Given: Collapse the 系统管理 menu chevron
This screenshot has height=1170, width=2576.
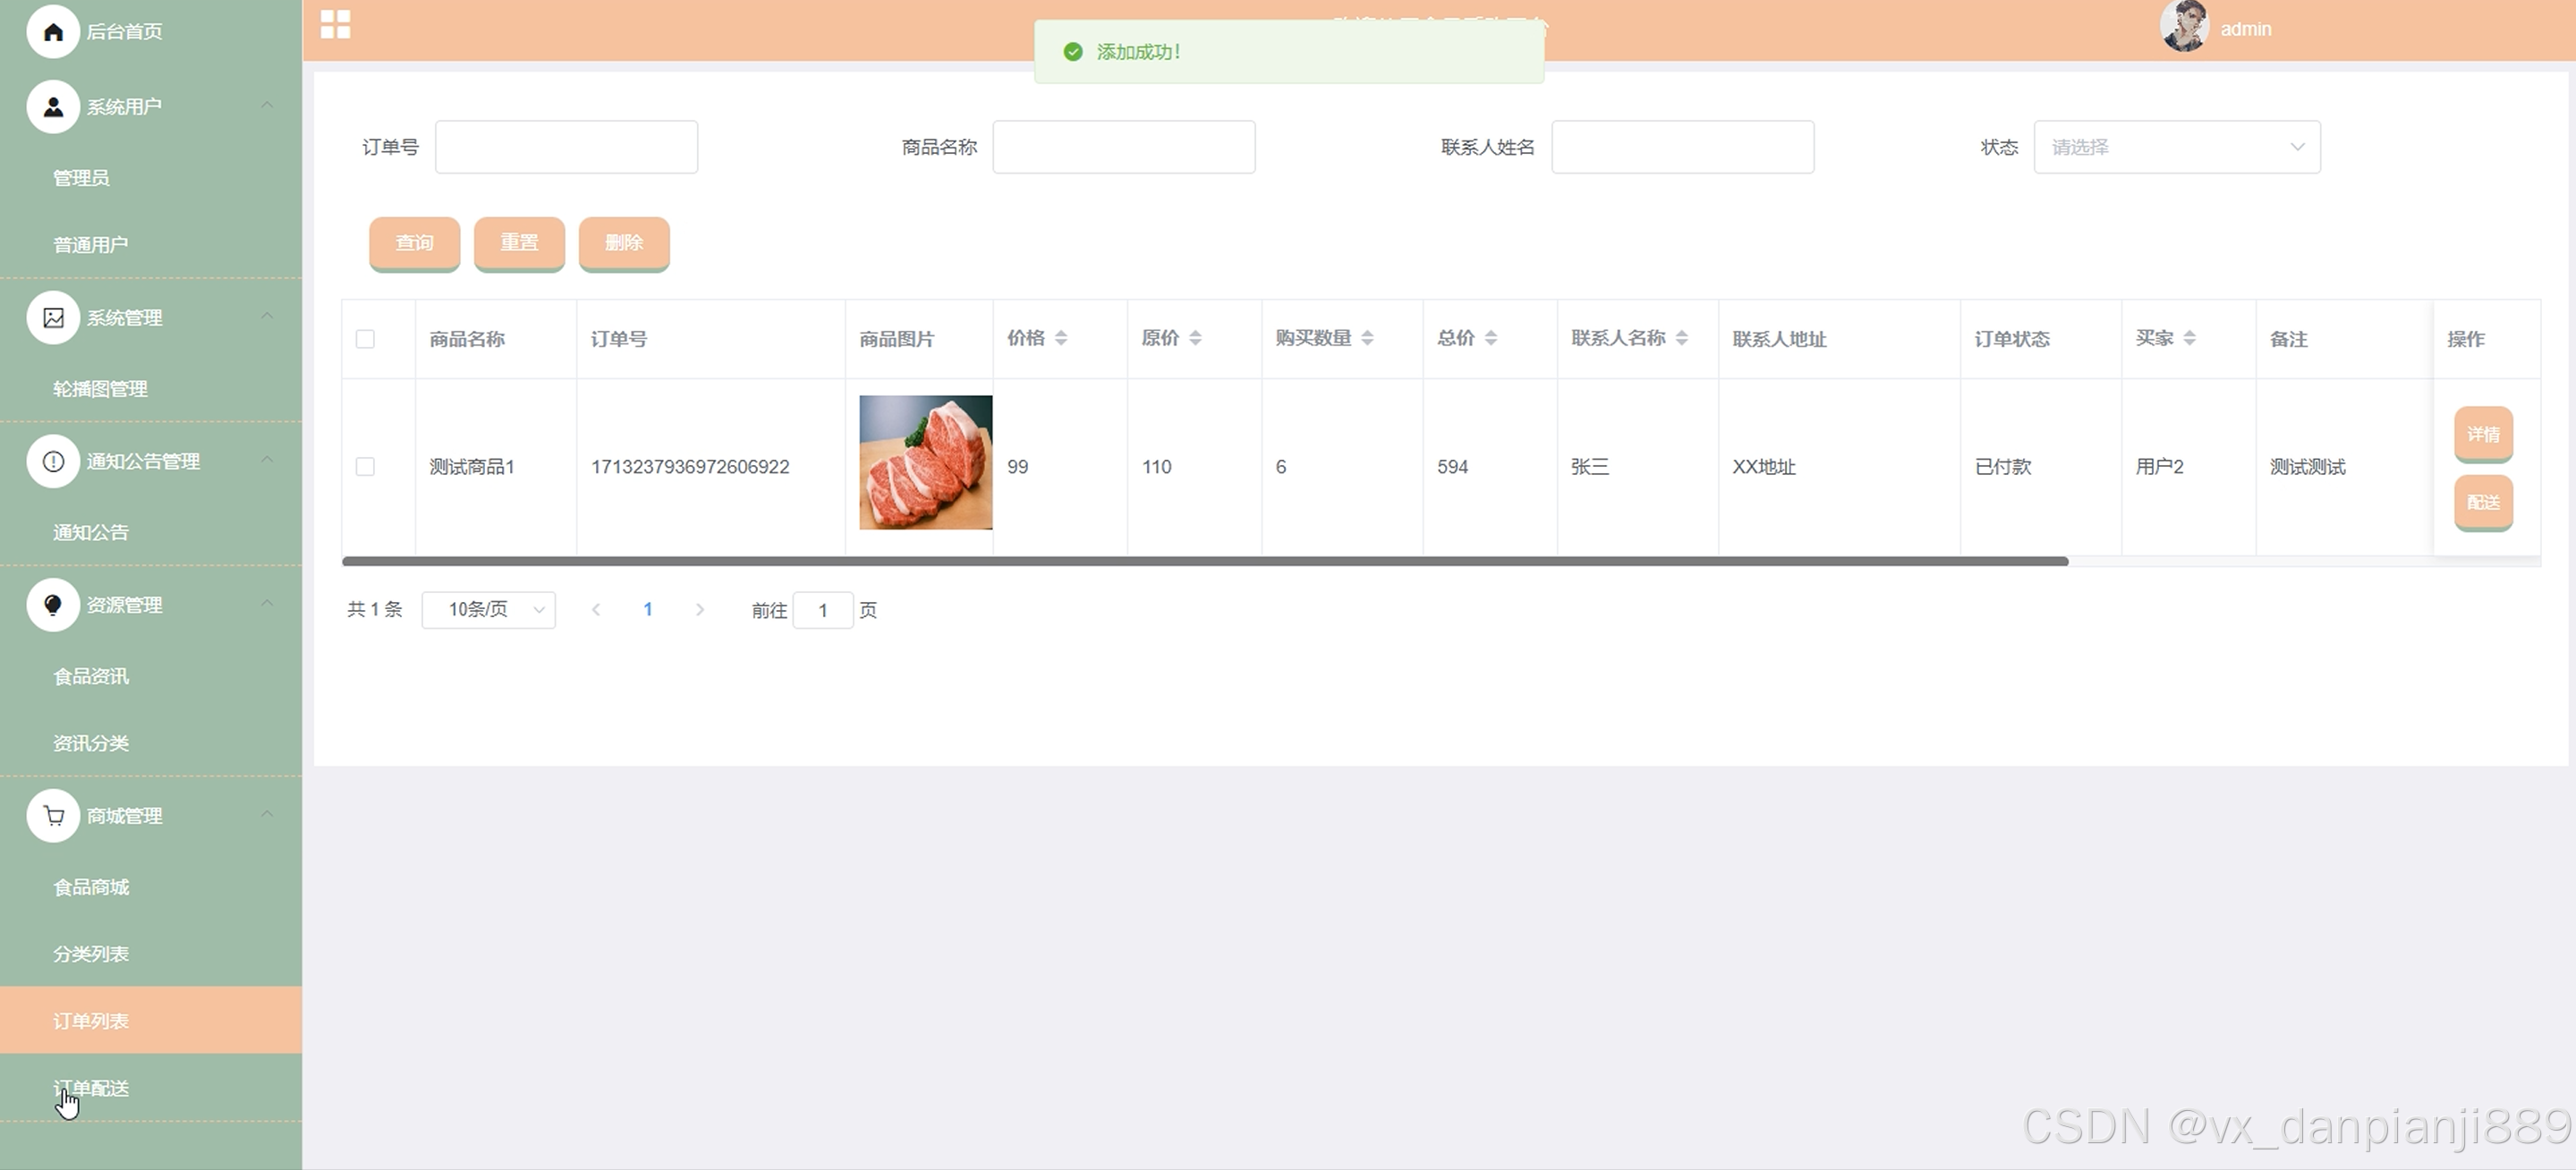Looking at the screenshot, I should (x=267, y=316).
